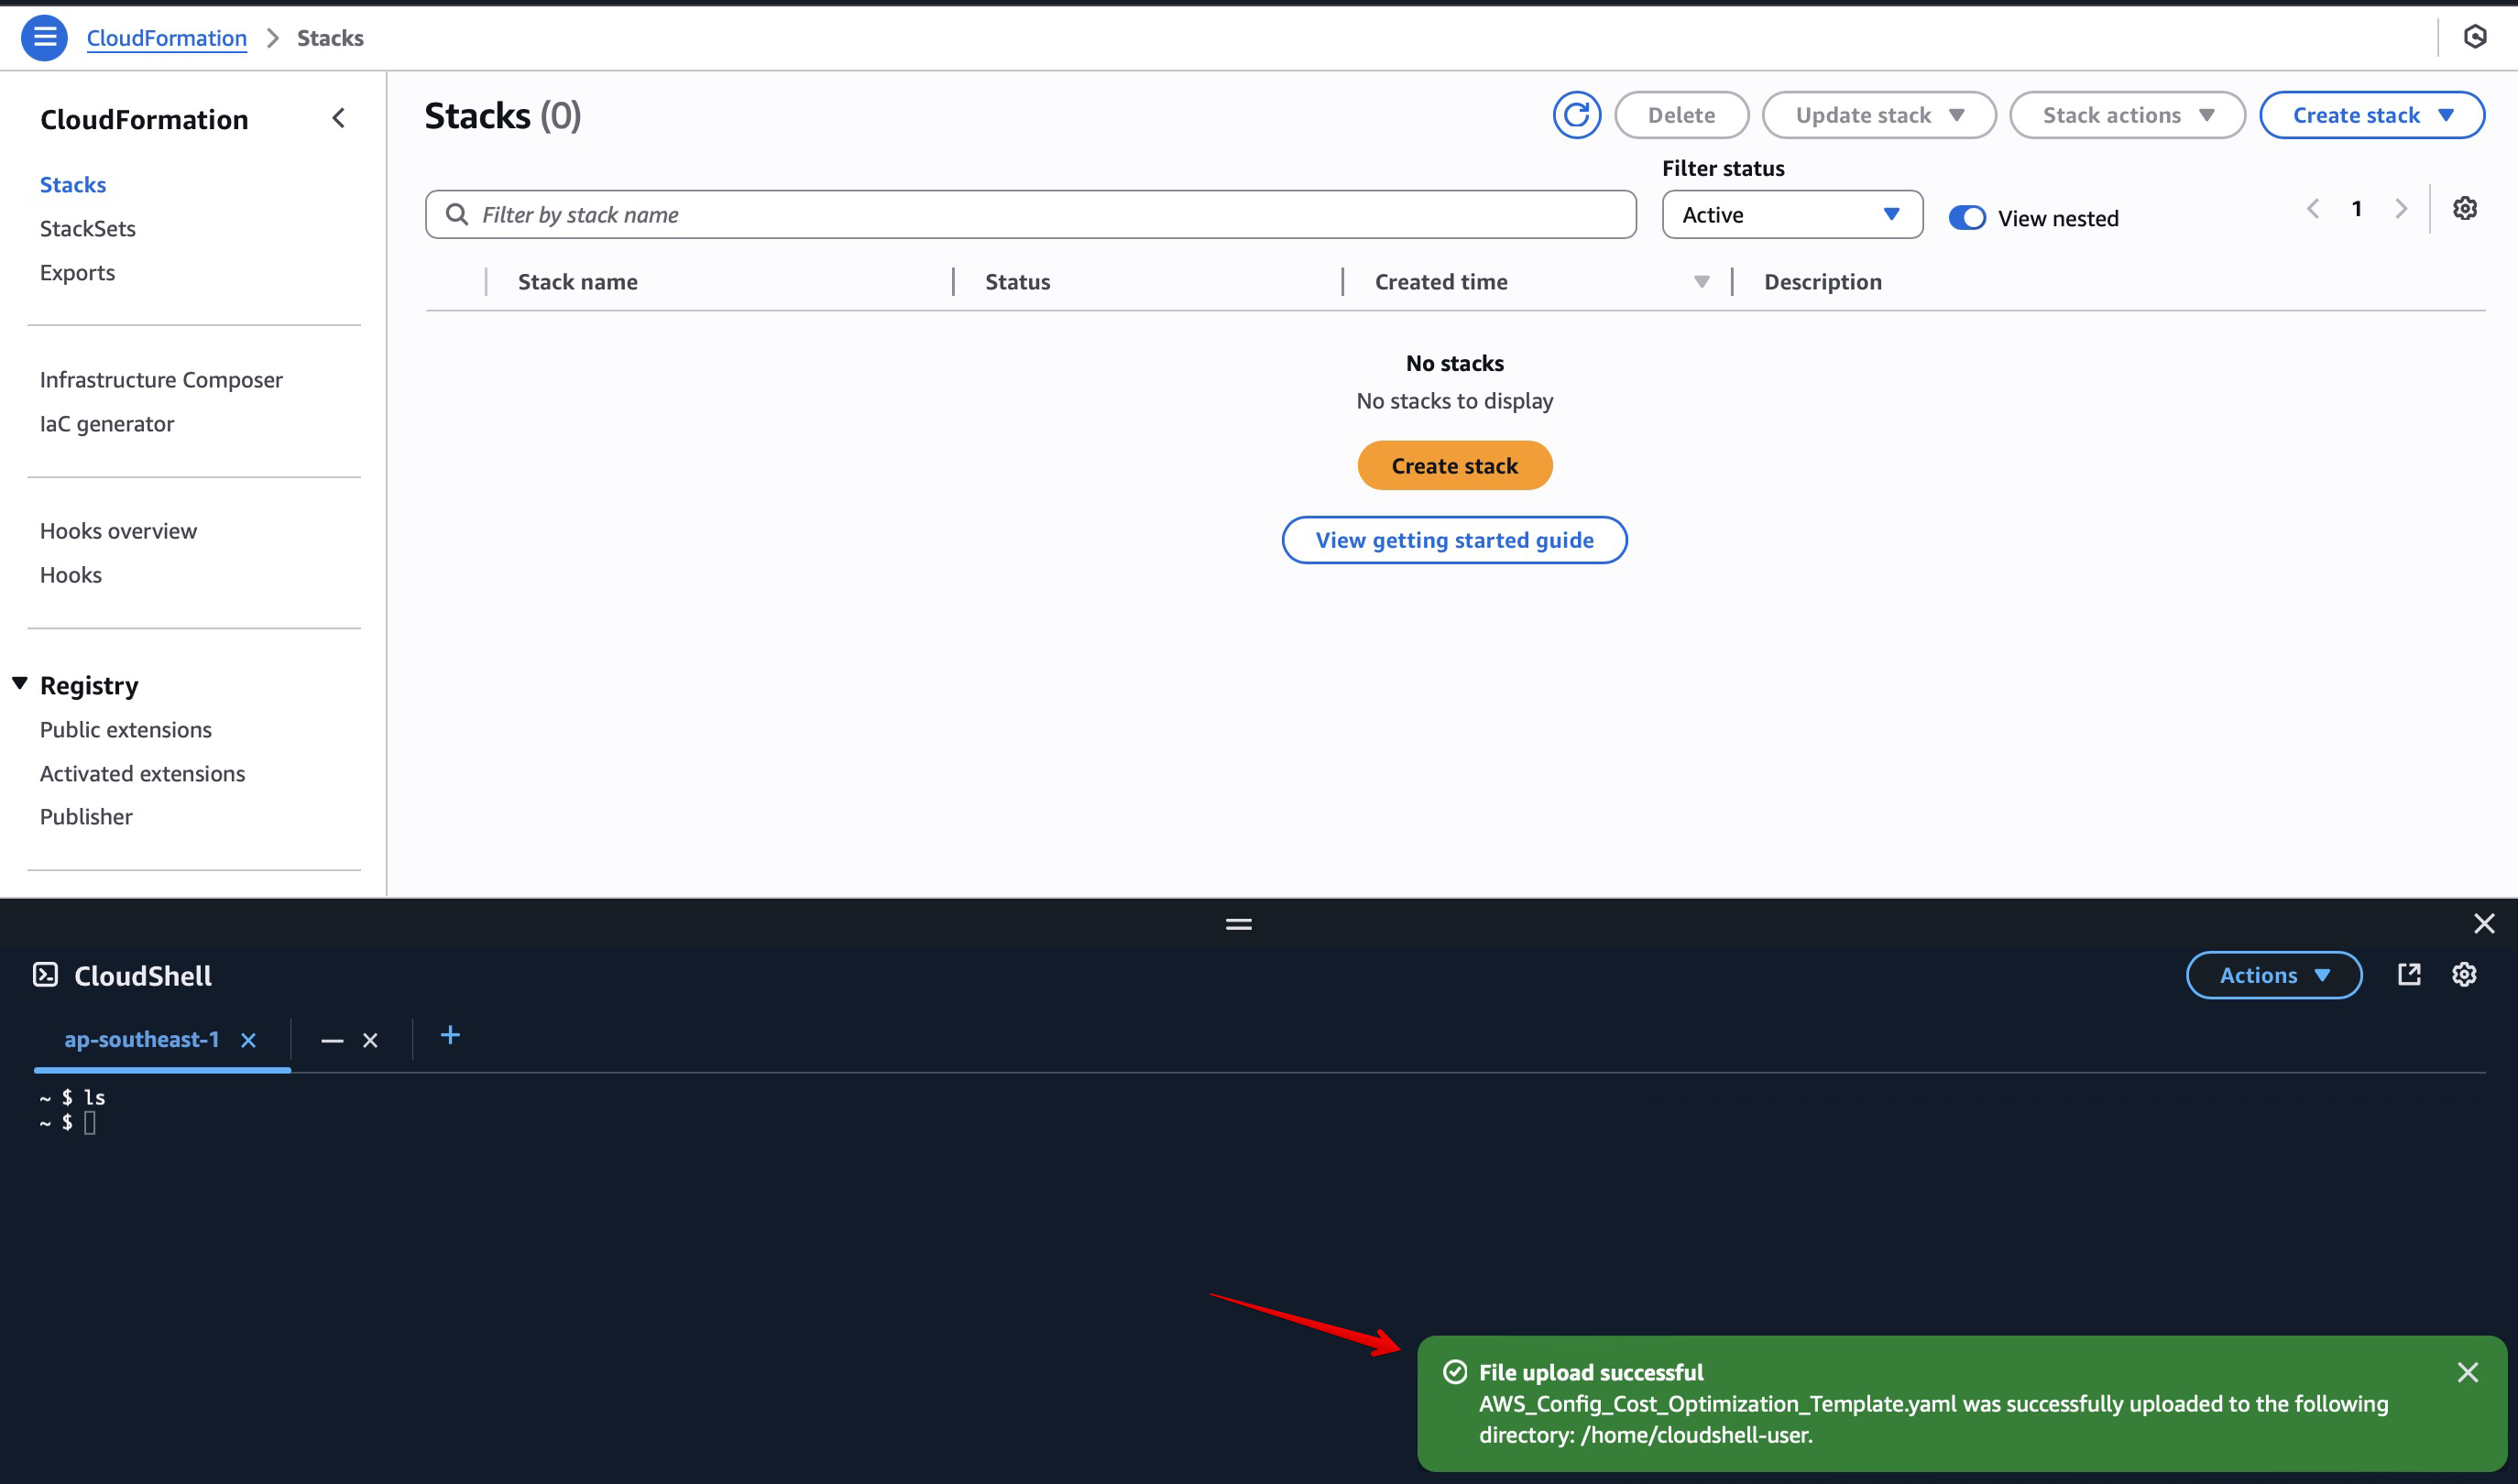
Task: Open CloudShell settings gear icon
Action: (x=2463, y=974)
